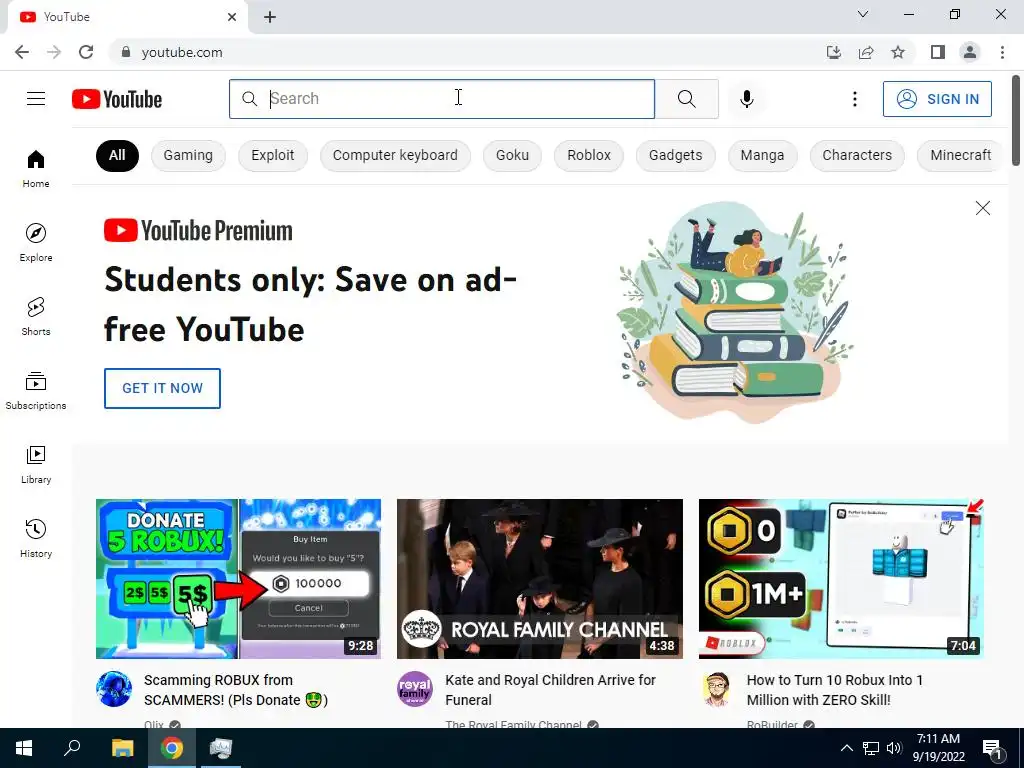This screenshot has height=768, width=1024.
Task: Select the Roblox filter chip
Action: point(588,155)
